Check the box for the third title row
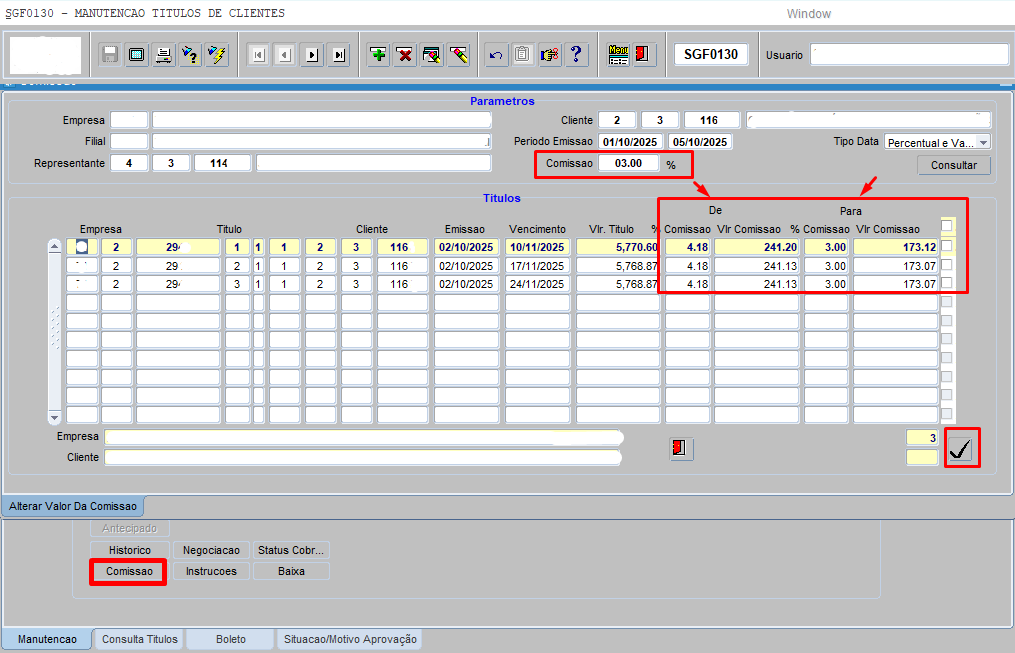Image resolution: width=1015 pixels, height=653 pixels. (x=947, y=284)
